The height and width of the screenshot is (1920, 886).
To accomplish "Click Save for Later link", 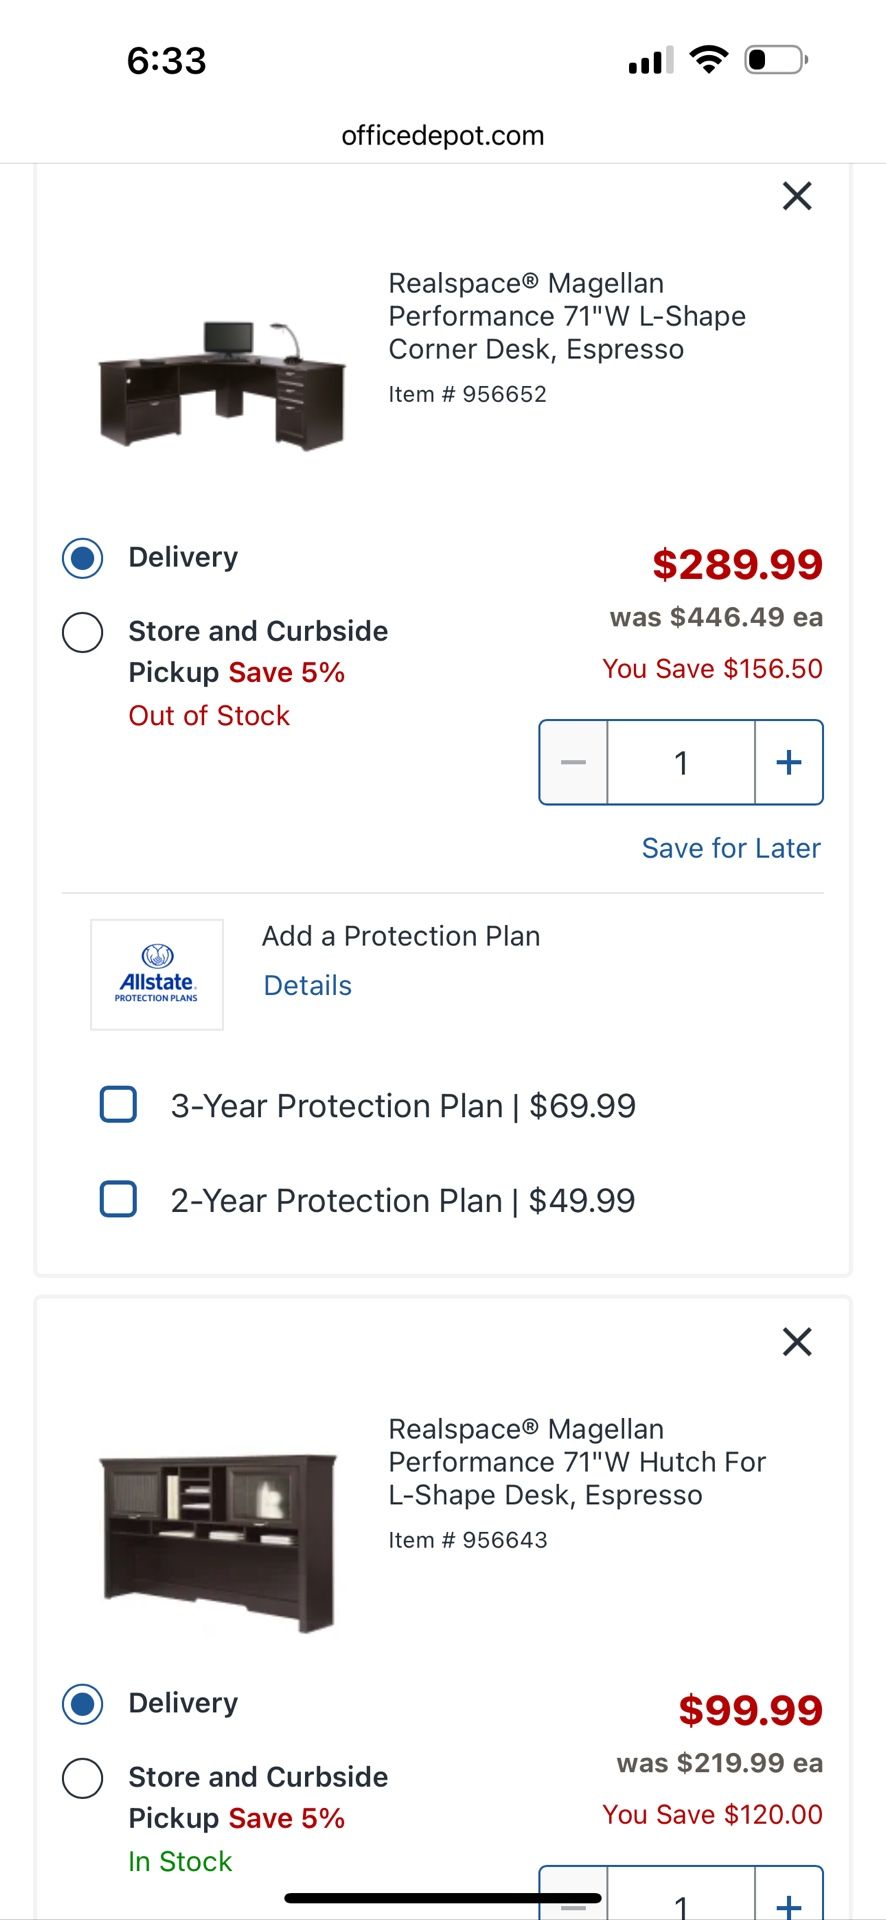I will click(x=731, y=848).
